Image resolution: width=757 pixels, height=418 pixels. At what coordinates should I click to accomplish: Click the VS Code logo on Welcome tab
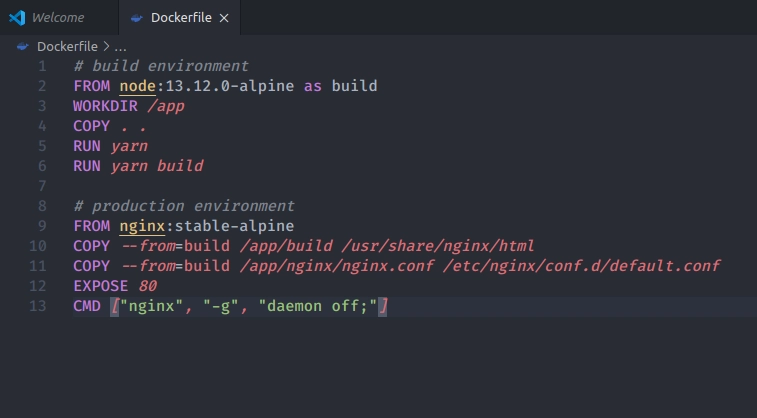[17, 18]
